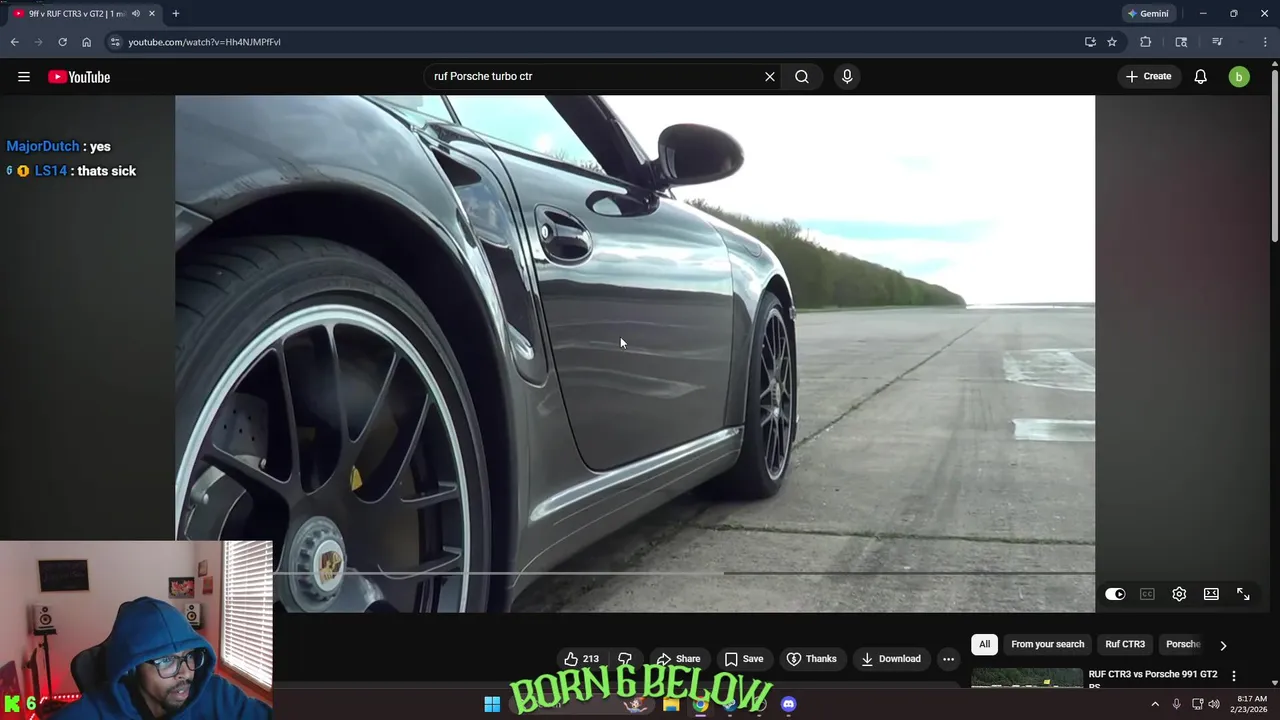Open more actions ellipsis menu

[948, 659]
